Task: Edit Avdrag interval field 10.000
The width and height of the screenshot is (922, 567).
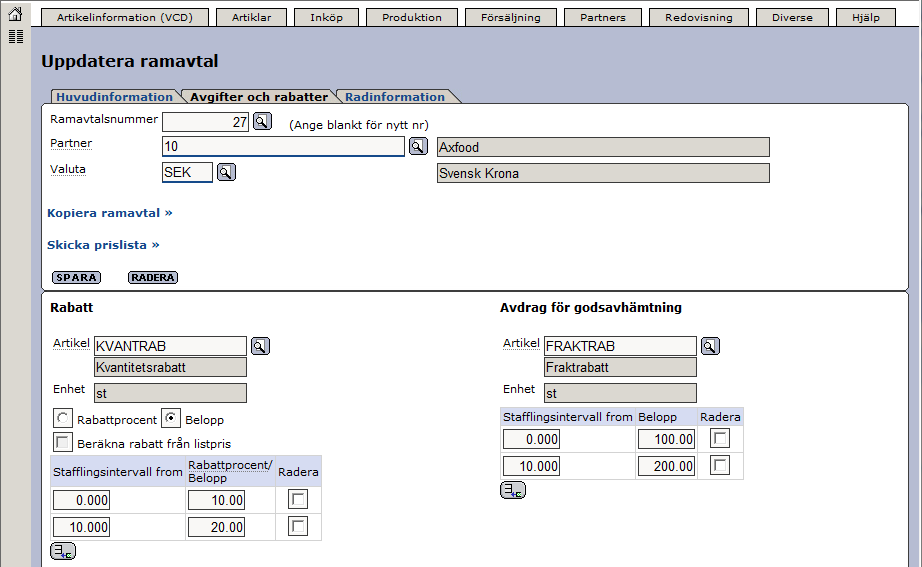Action: pyautogui.click(x=532, y=466)
